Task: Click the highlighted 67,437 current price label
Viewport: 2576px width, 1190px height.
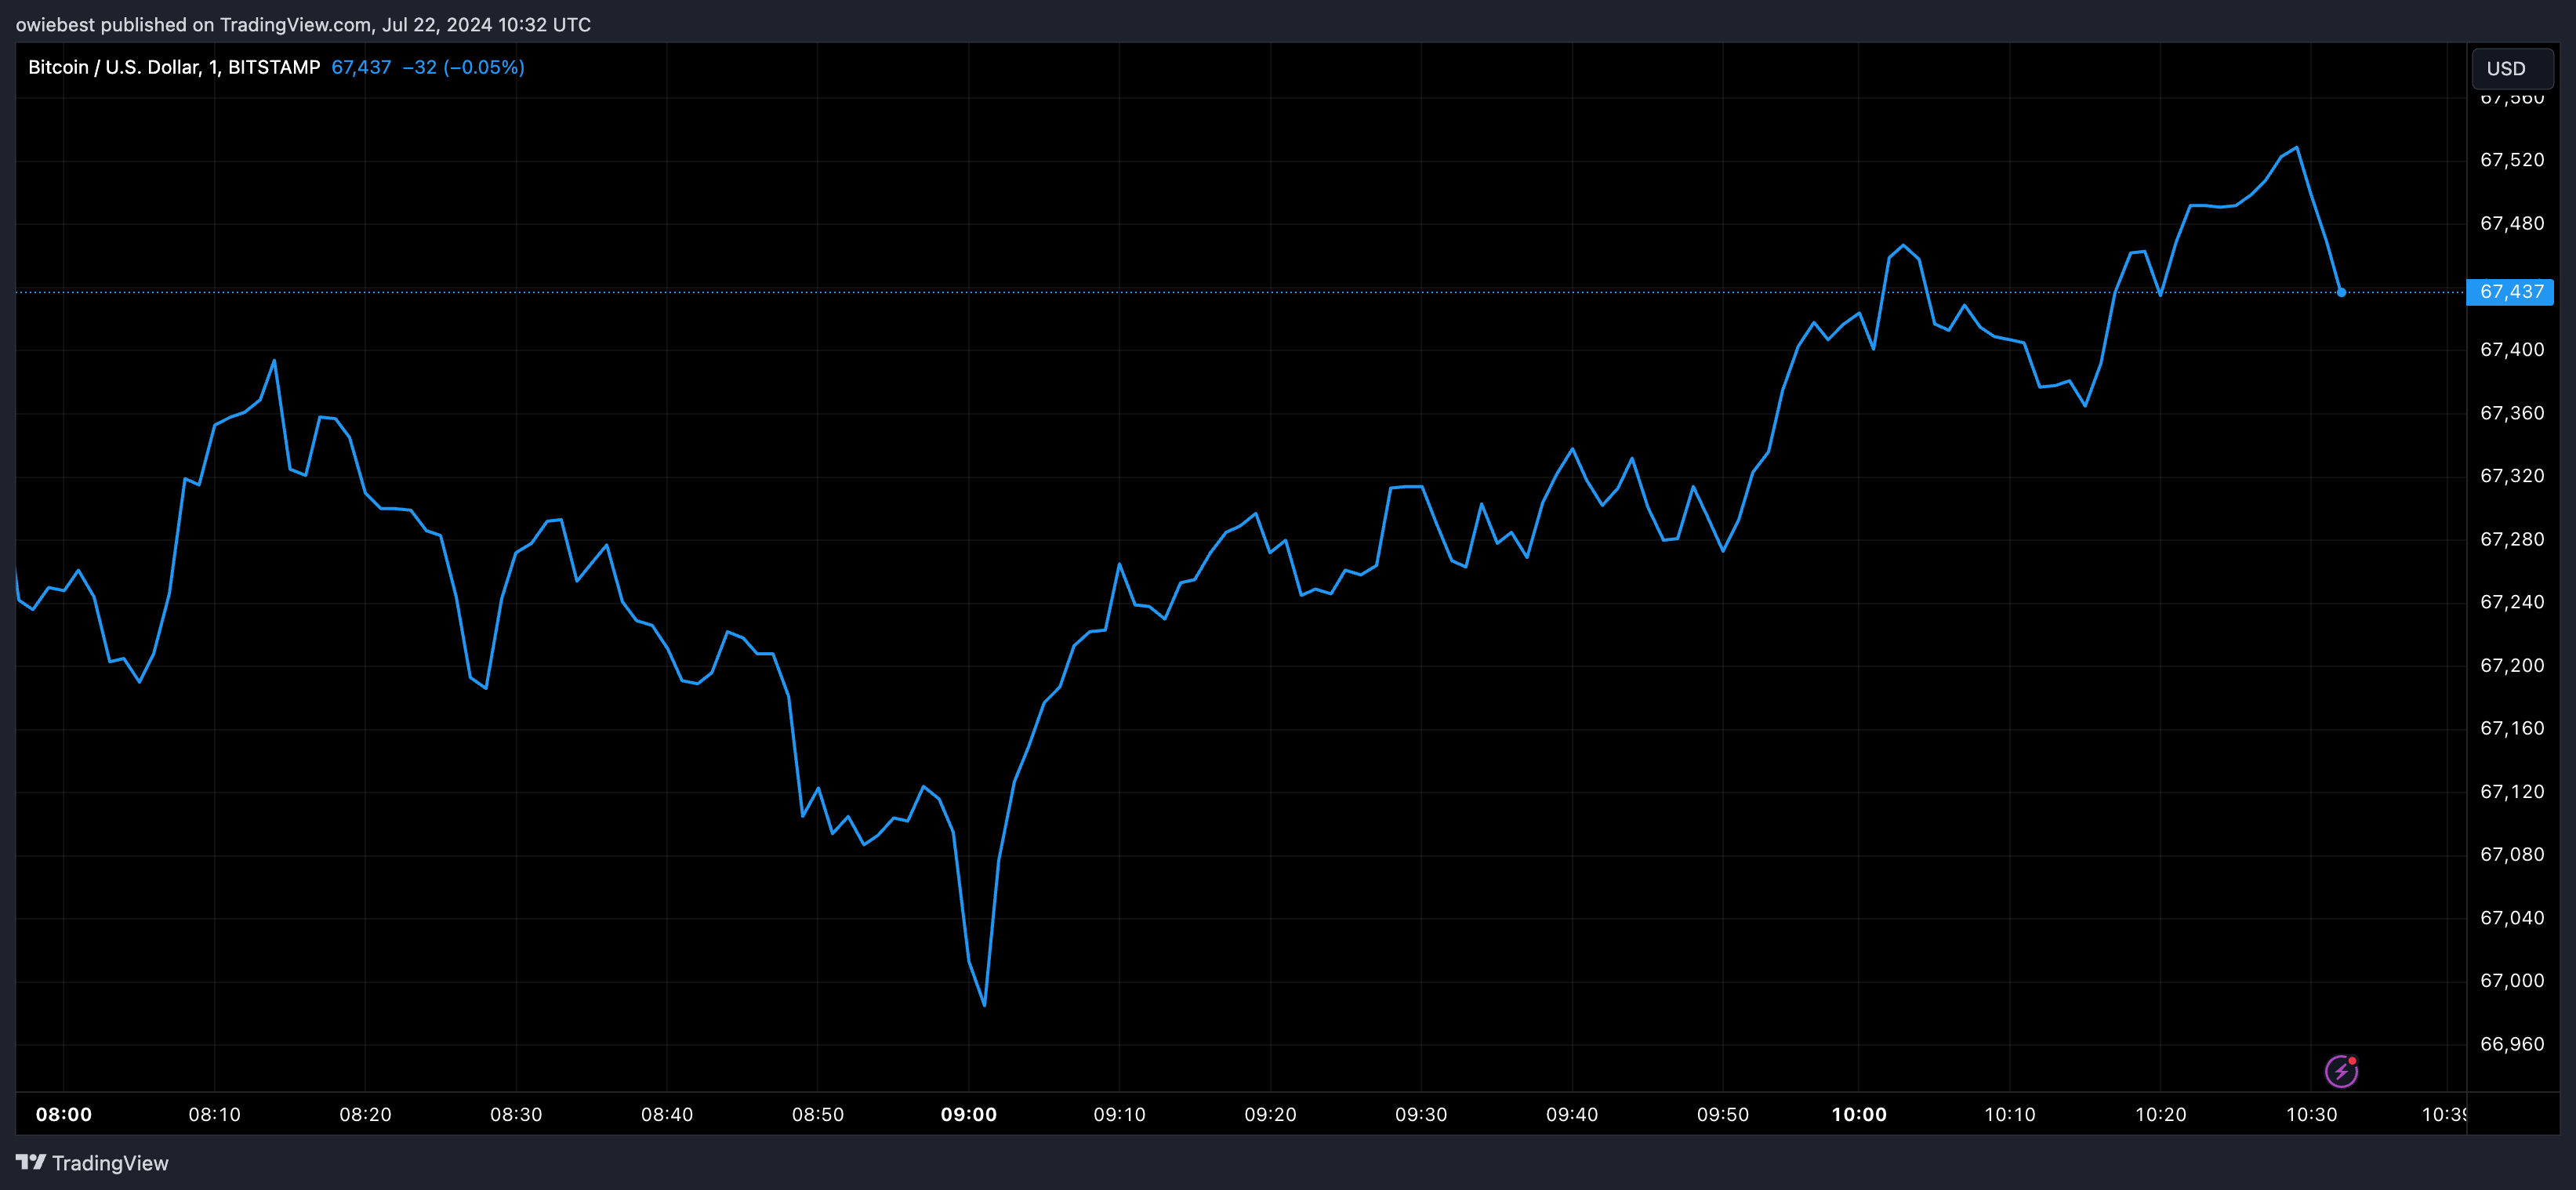Action: pos(2510,292)
